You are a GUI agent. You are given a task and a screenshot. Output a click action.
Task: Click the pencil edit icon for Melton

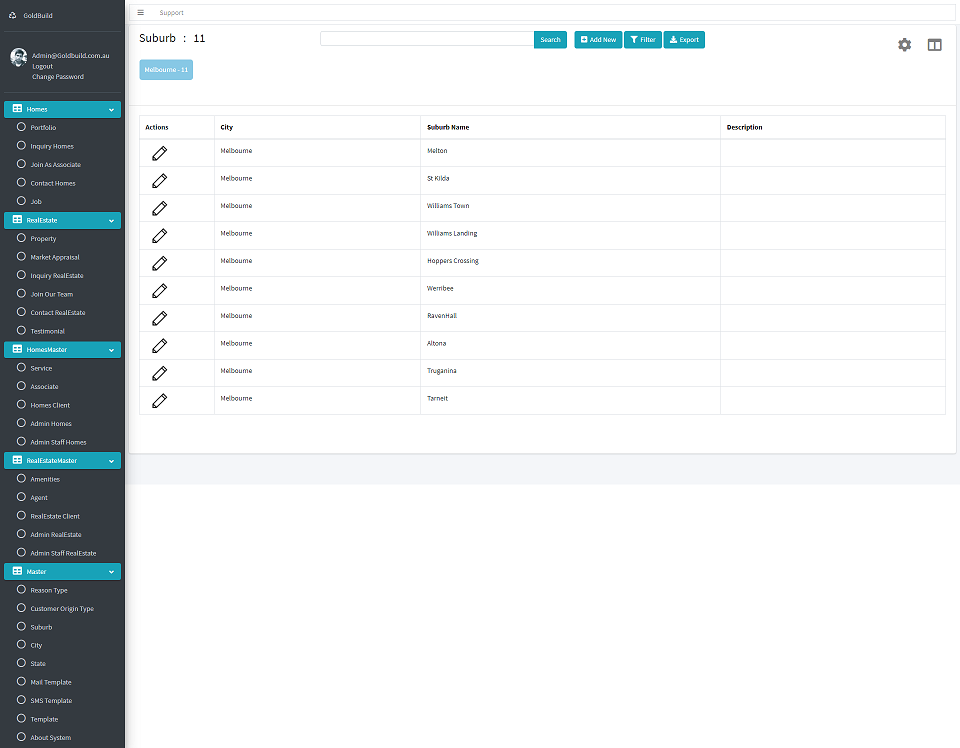(x=159, y=153)
